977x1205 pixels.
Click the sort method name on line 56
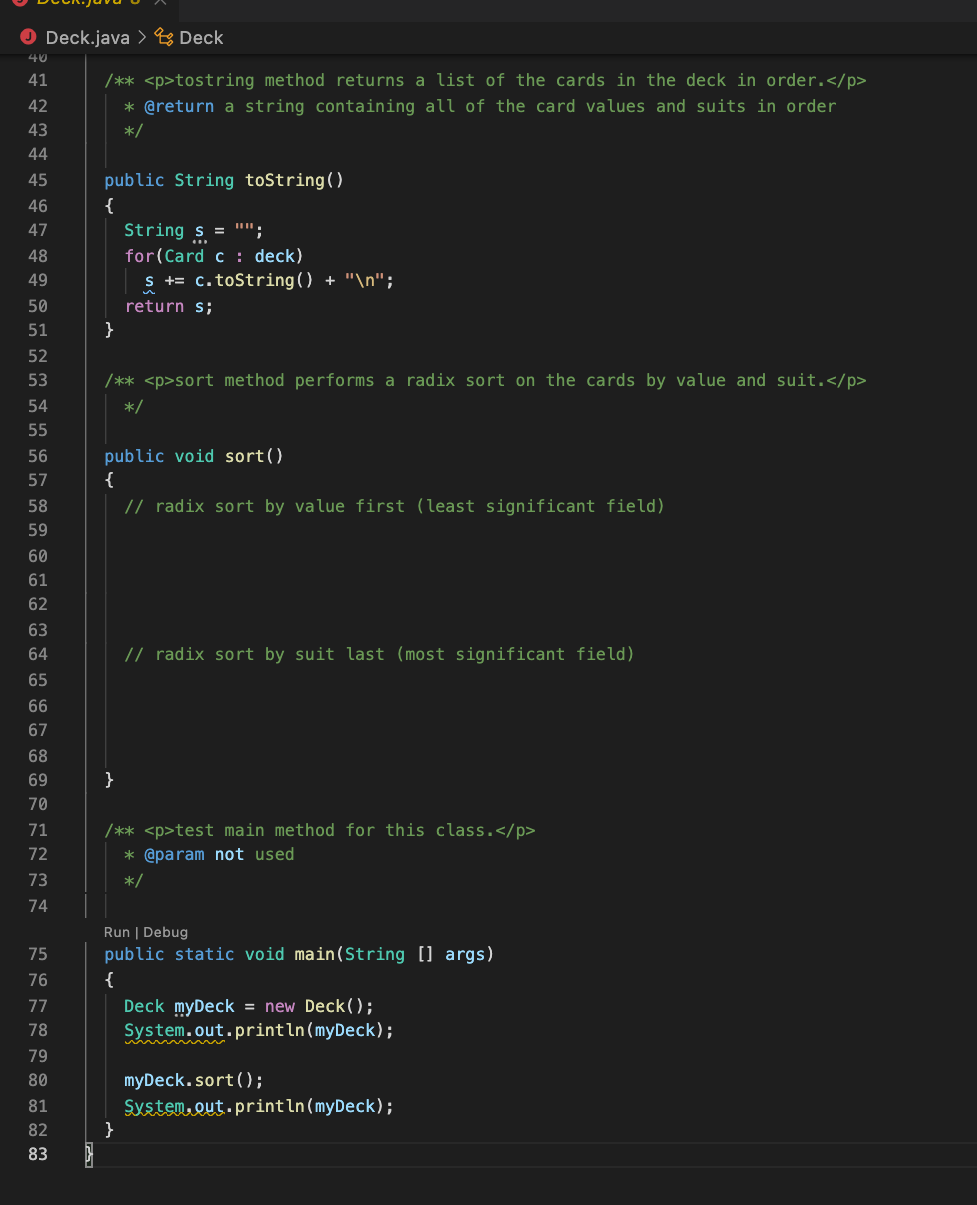coord(245,456)
